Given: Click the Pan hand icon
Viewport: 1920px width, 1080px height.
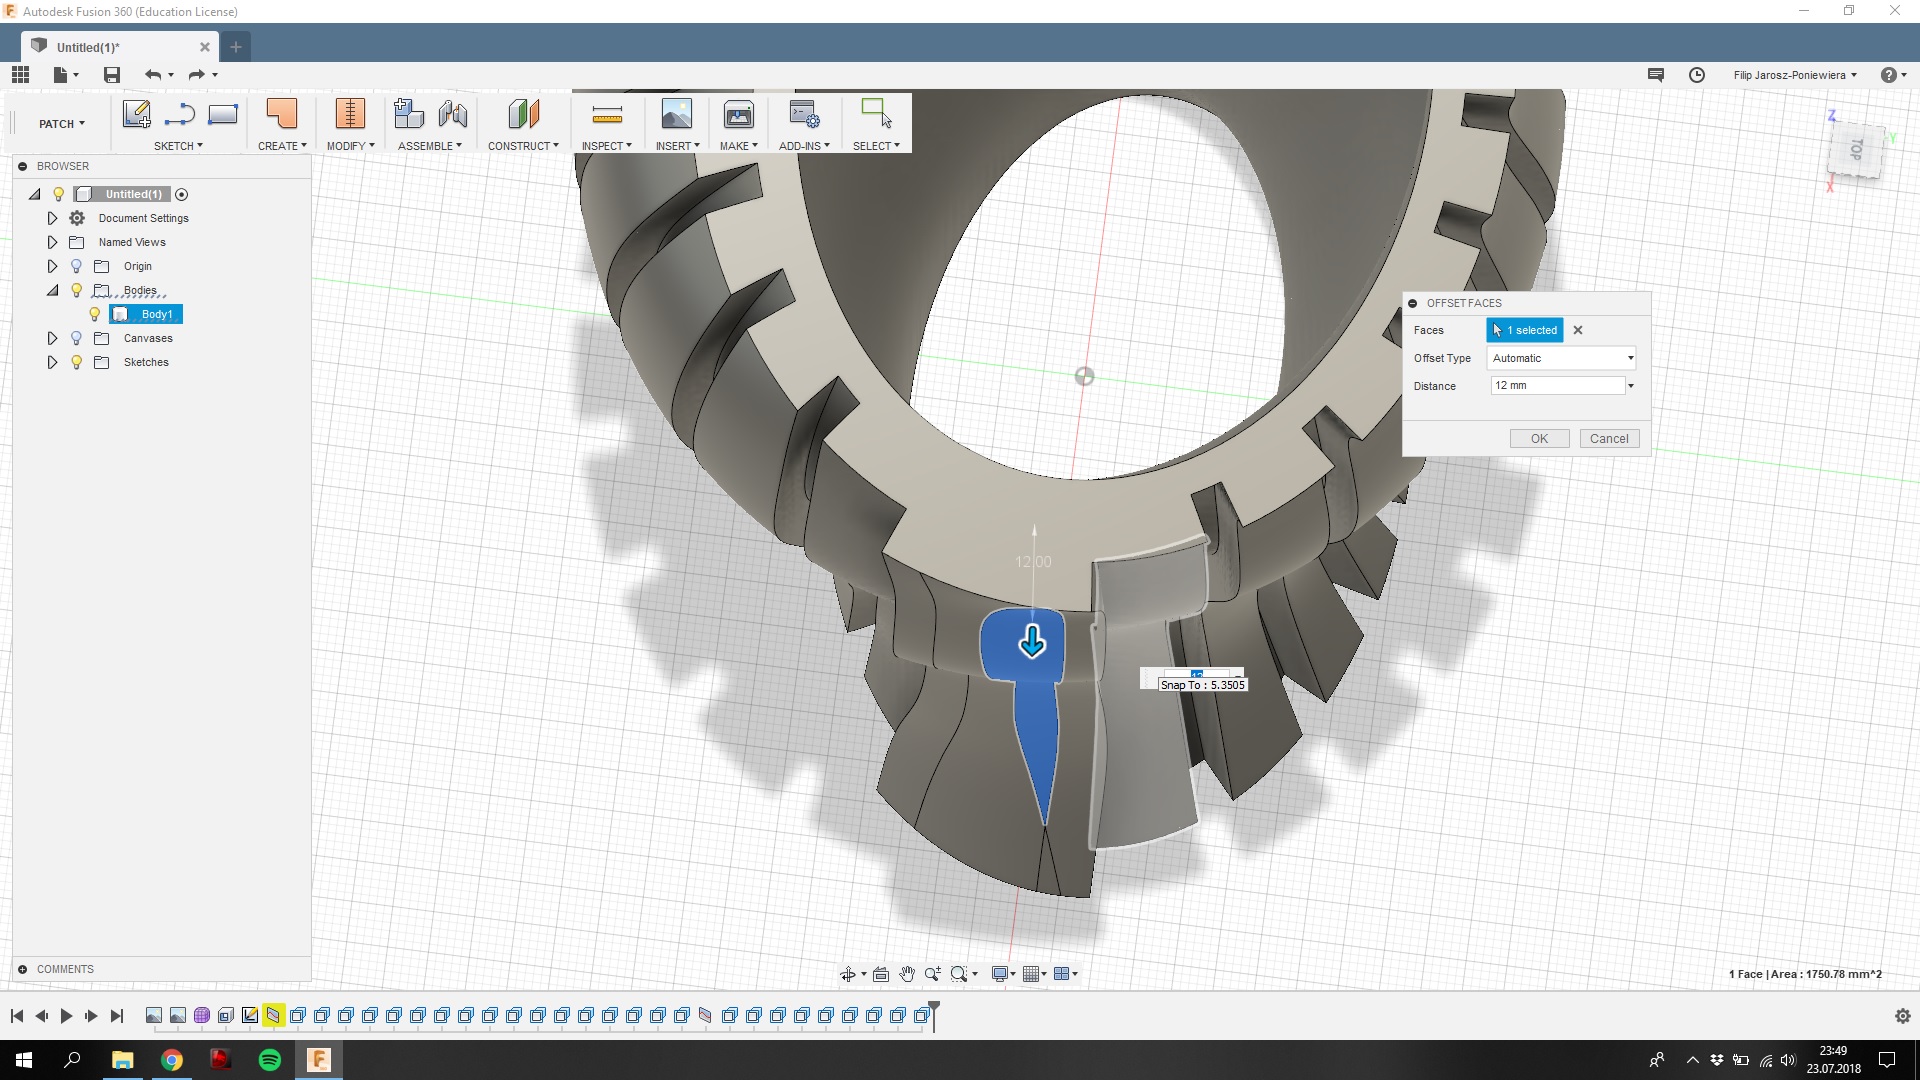Looking at the screenshot, I should pos(907,974).
